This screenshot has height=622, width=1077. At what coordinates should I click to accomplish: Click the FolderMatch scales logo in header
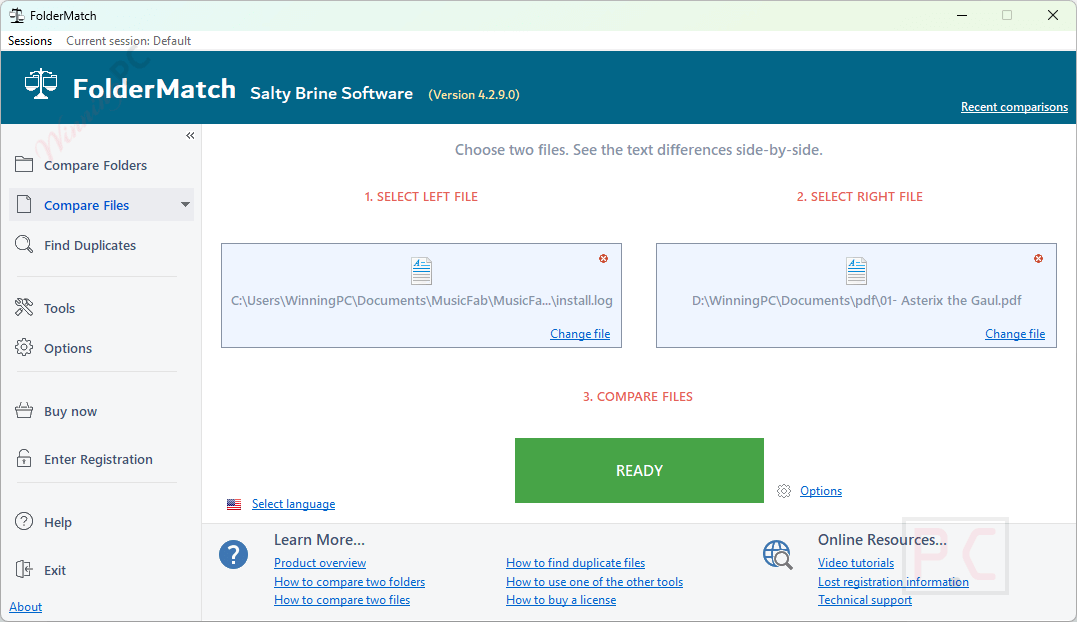41,84
